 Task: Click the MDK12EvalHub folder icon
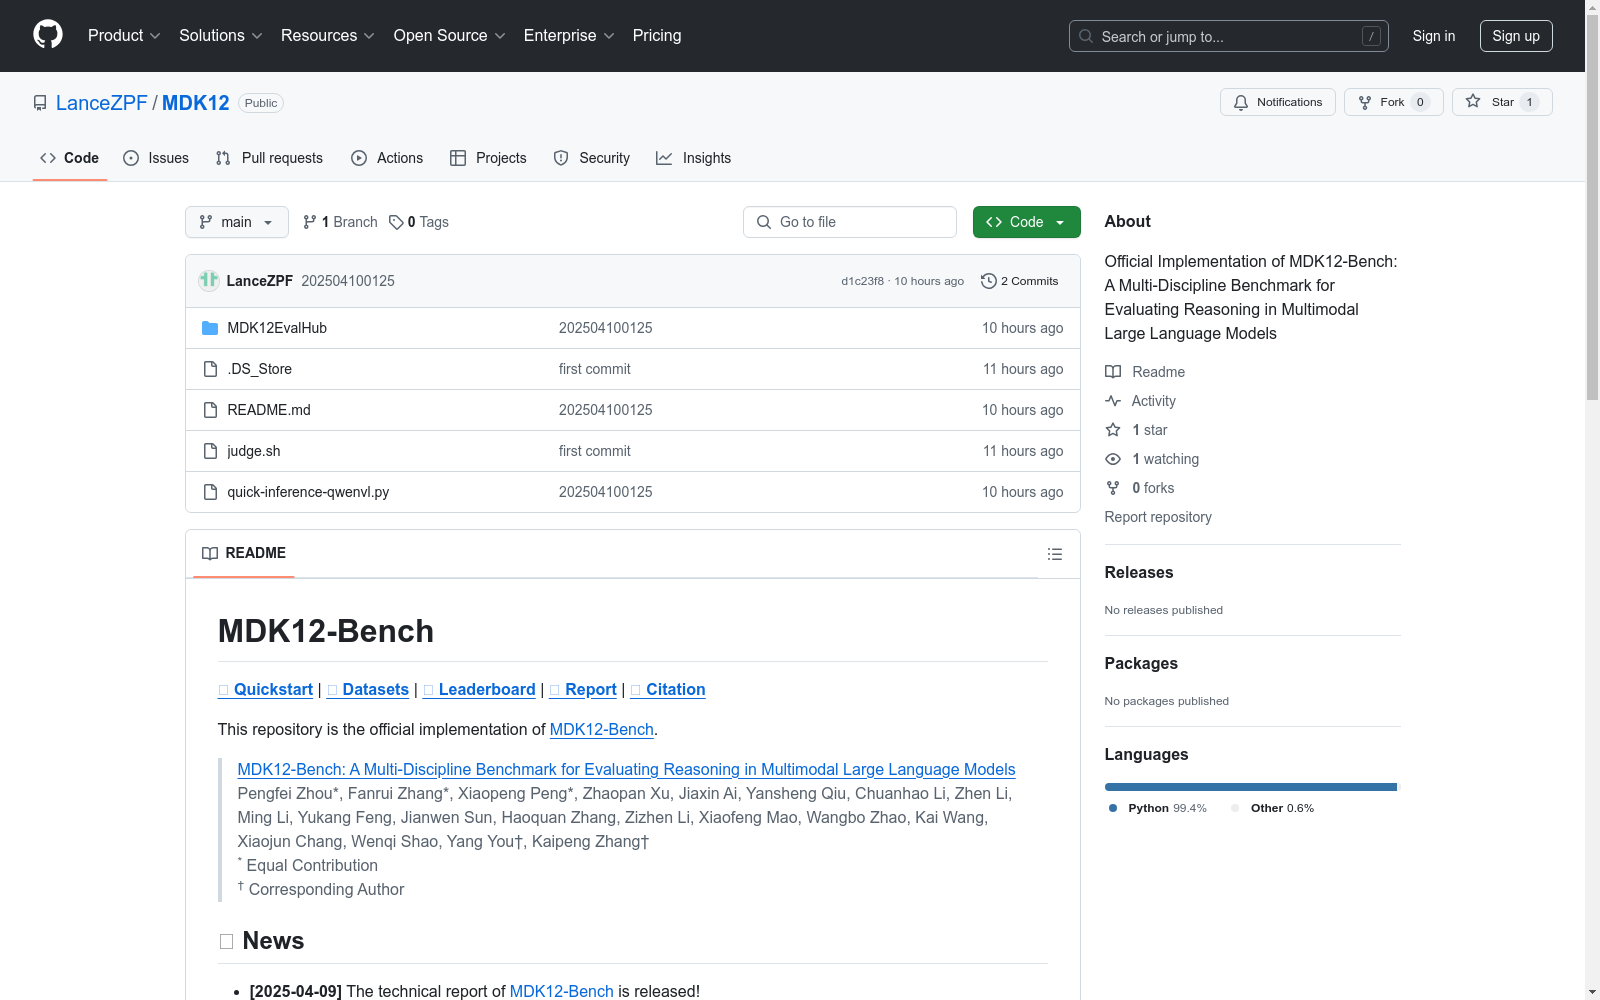click(x=210, y=328)
